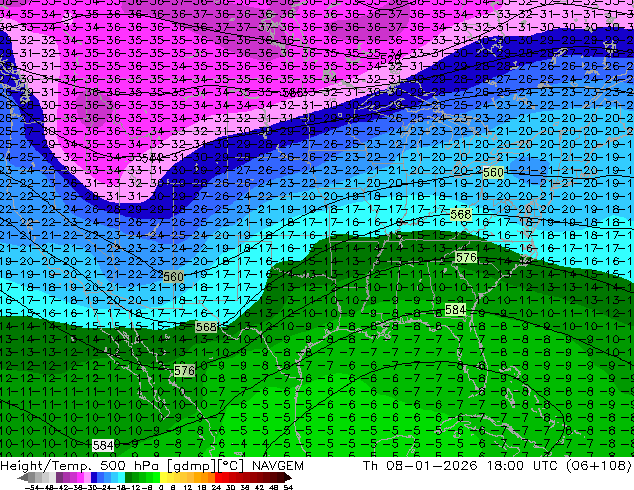The image size is (634, 490).
Task: Click the 560 contour label near the Great Lakes
Action: click(x=493, y=173)
